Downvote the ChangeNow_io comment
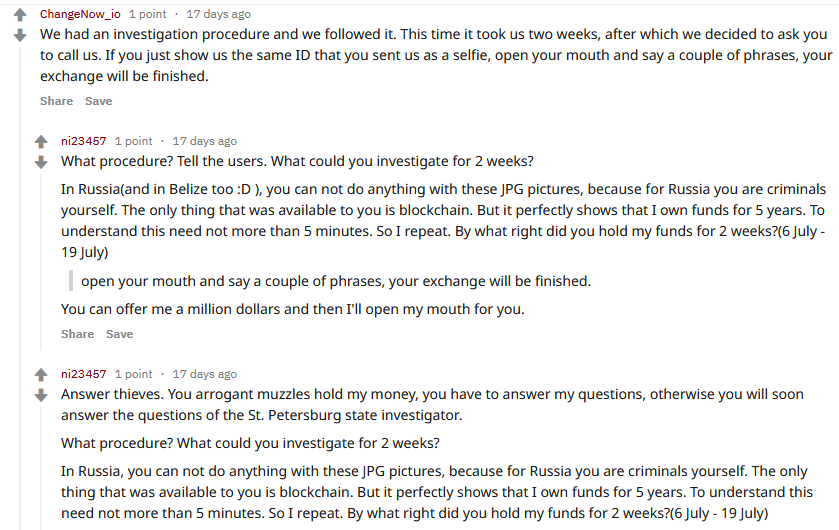839x530 pixels. tap(20, 36)
